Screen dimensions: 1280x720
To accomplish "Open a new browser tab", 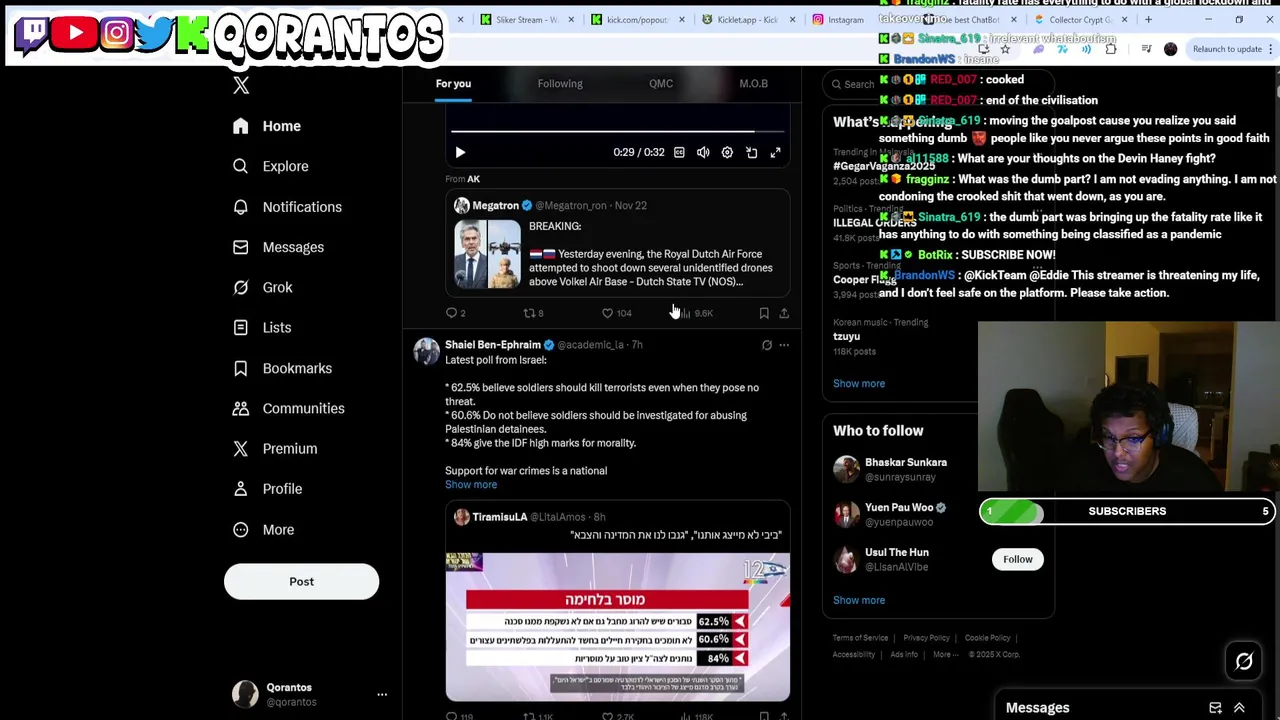I will (1148, 19).
